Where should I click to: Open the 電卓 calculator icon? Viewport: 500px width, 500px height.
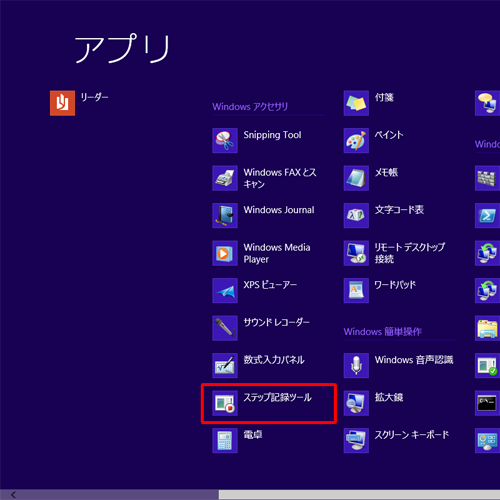(225, 441)
